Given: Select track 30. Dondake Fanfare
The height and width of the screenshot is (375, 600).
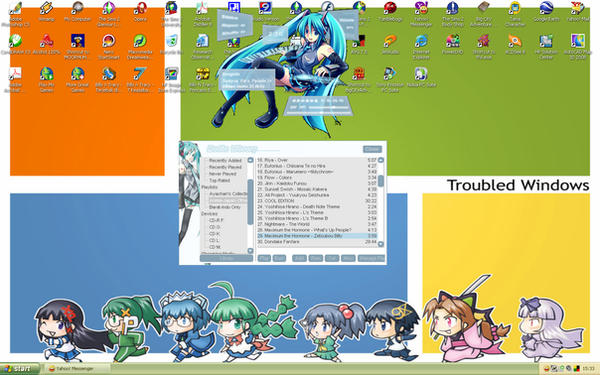Looking at the screenshot, I should click(x=317, y=242).
